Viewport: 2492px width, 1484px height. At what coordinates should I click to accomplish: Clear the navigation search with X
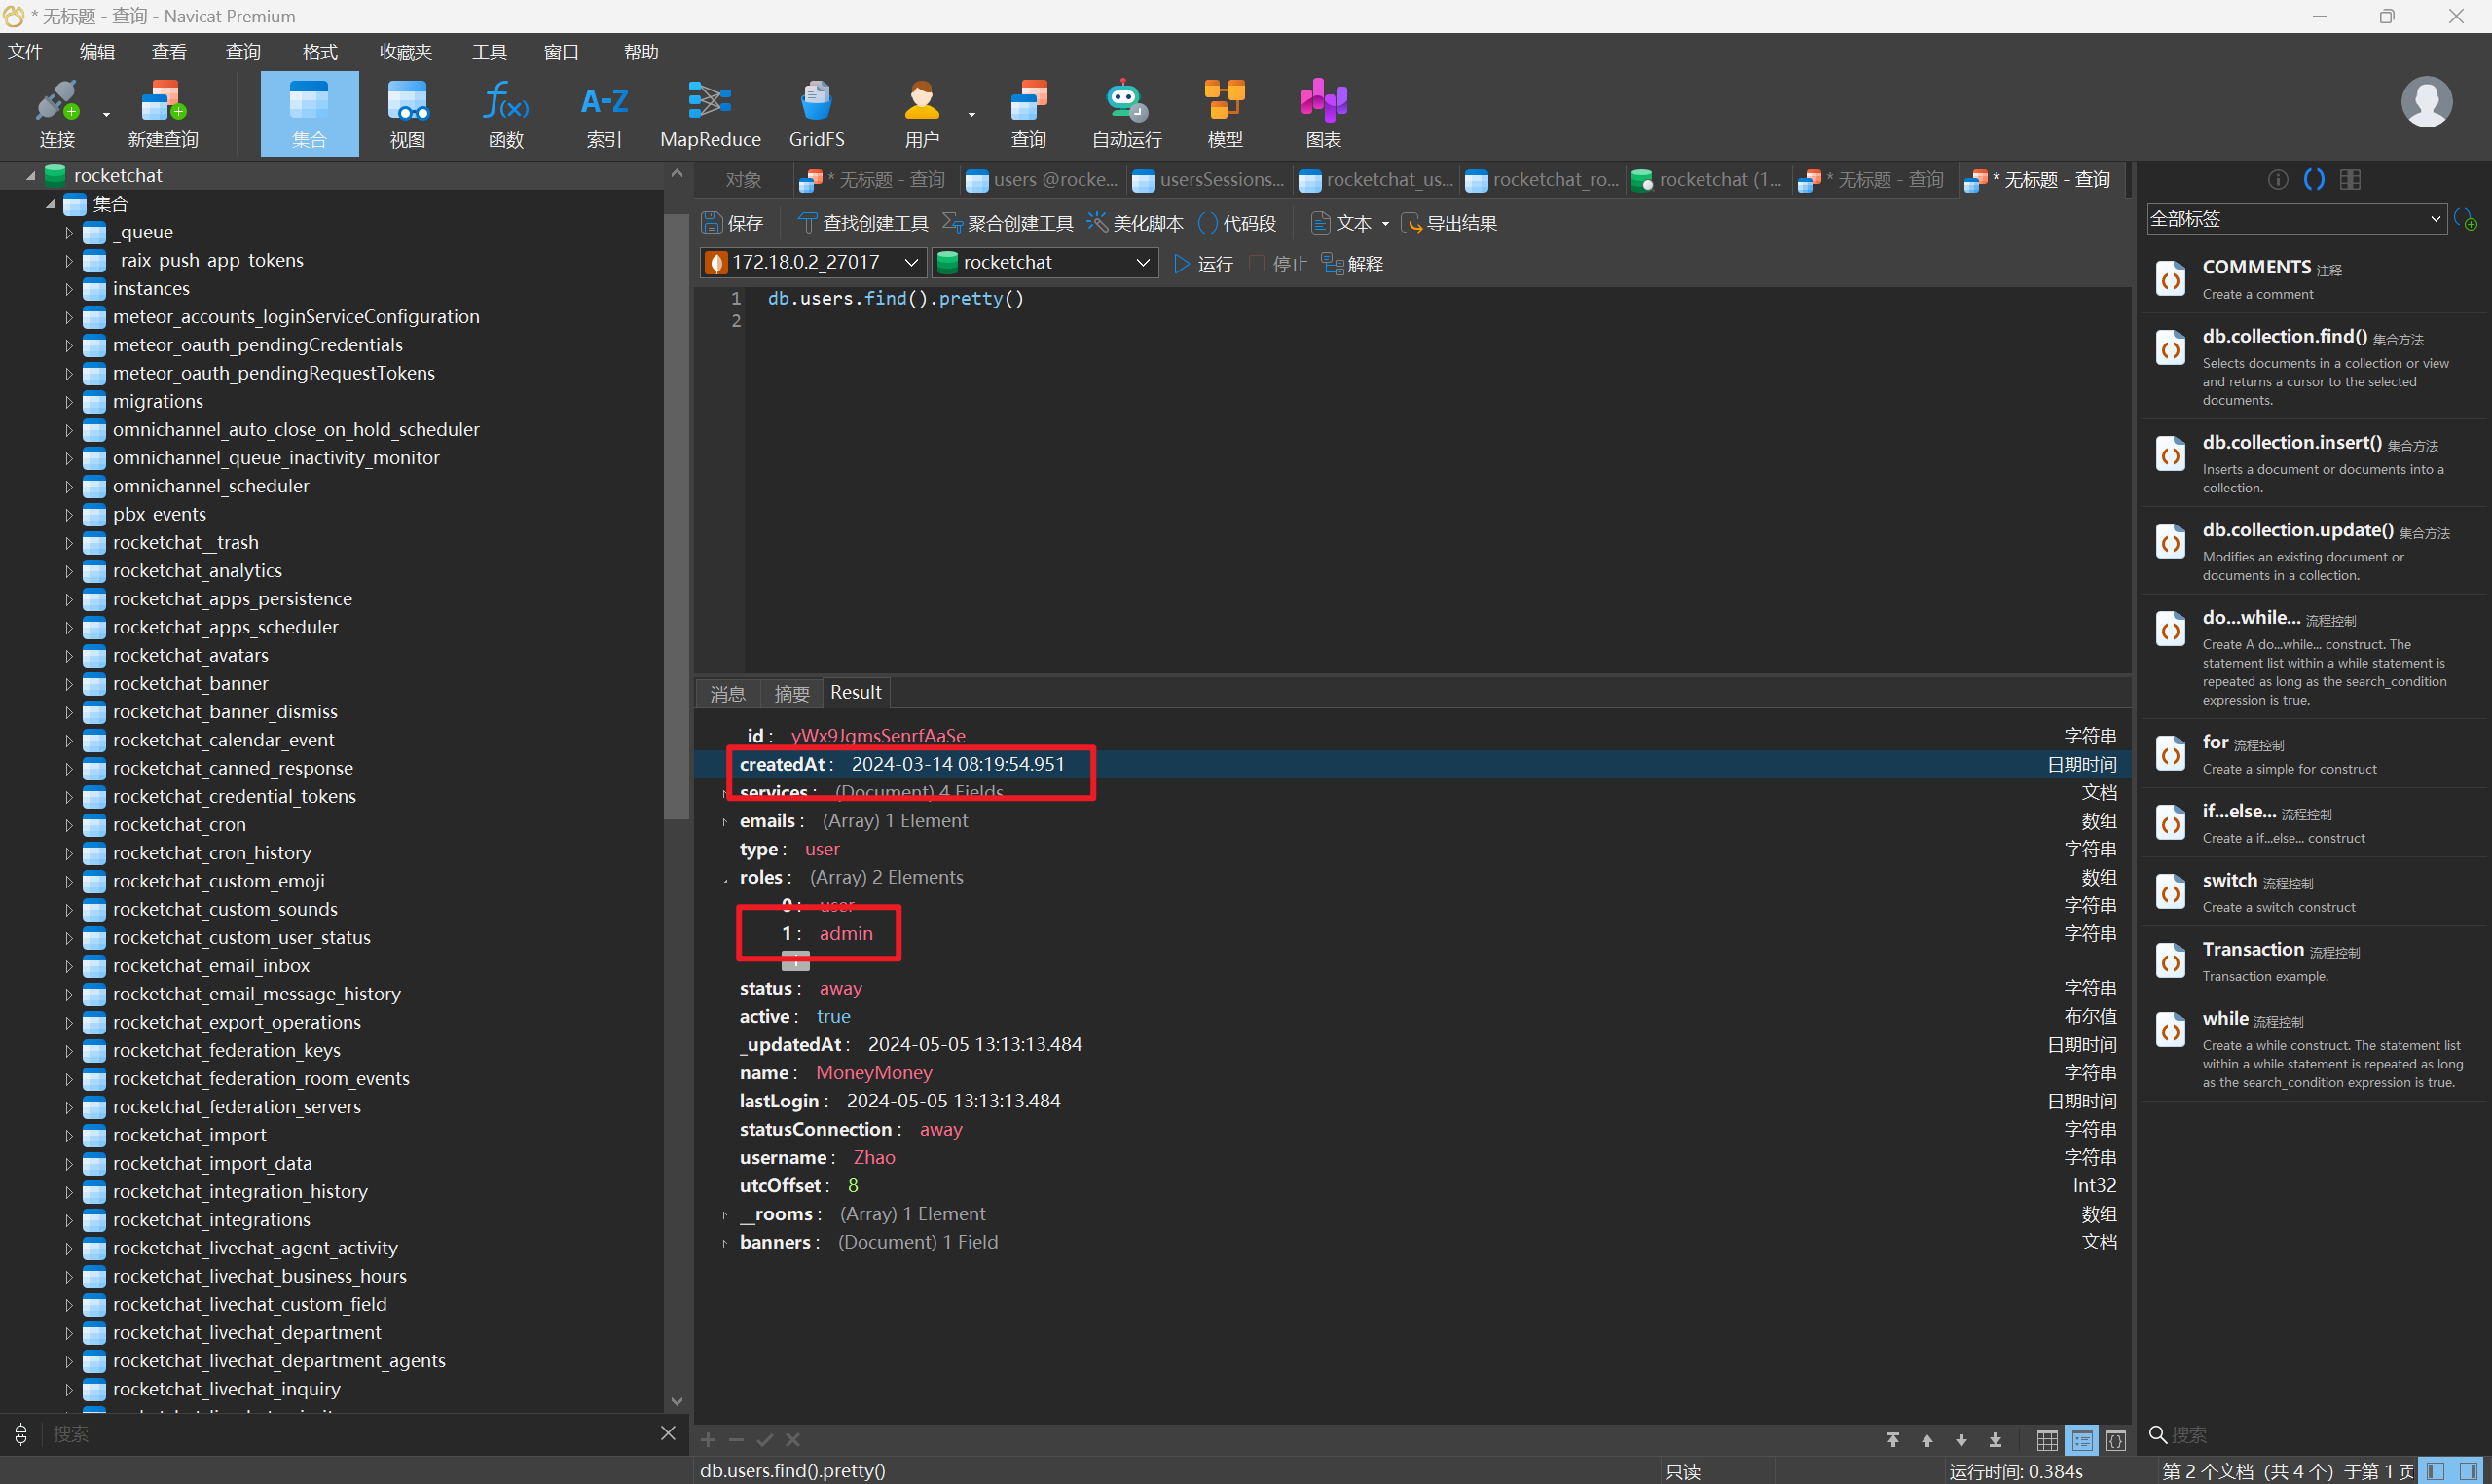pos(668,1434)
